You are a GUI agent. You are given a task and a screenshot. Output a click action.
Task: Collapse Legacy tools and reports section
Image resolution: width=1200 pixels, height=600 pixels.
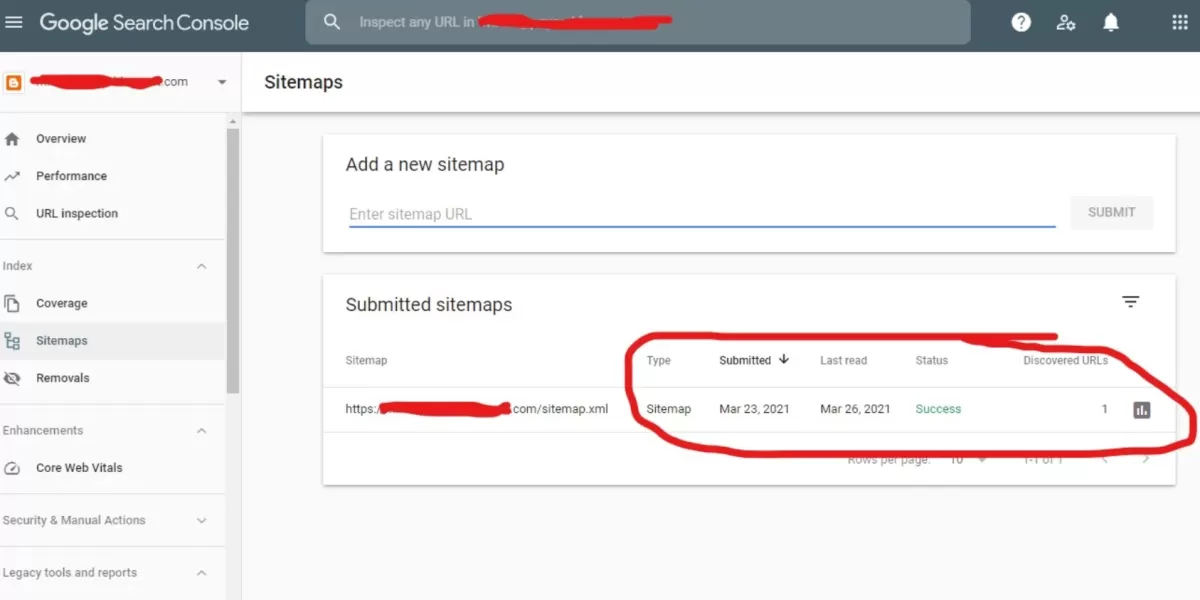pos(201,573)
